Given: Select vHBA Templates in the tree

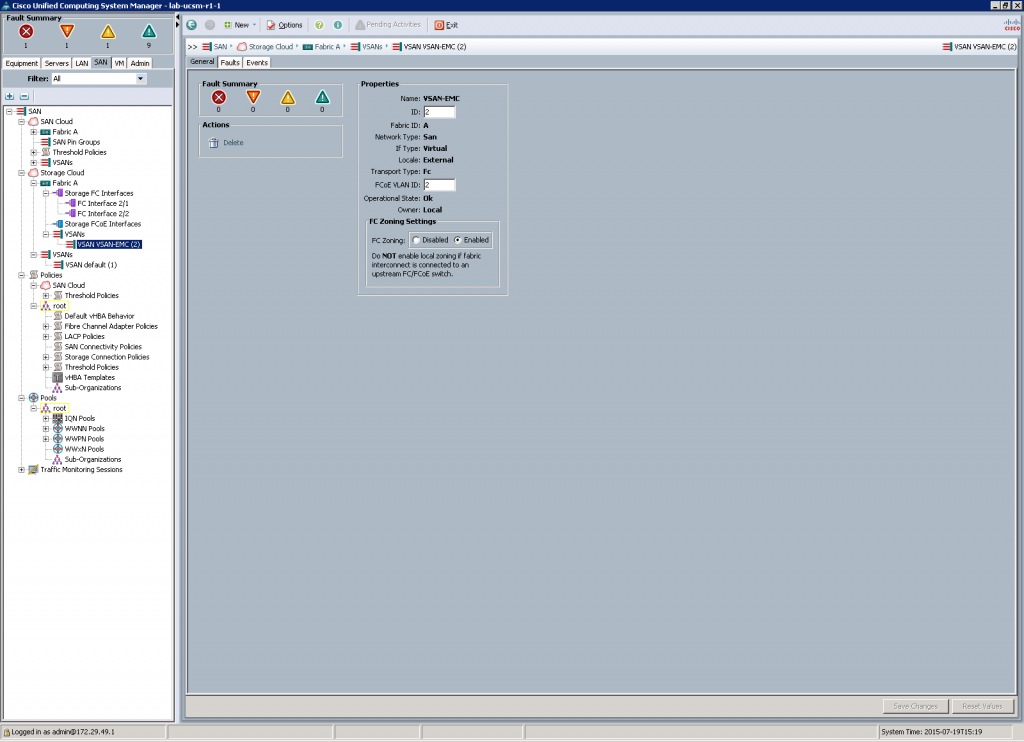Looking at the screenshot, I should pyautogui.click(x=89, y=378).
